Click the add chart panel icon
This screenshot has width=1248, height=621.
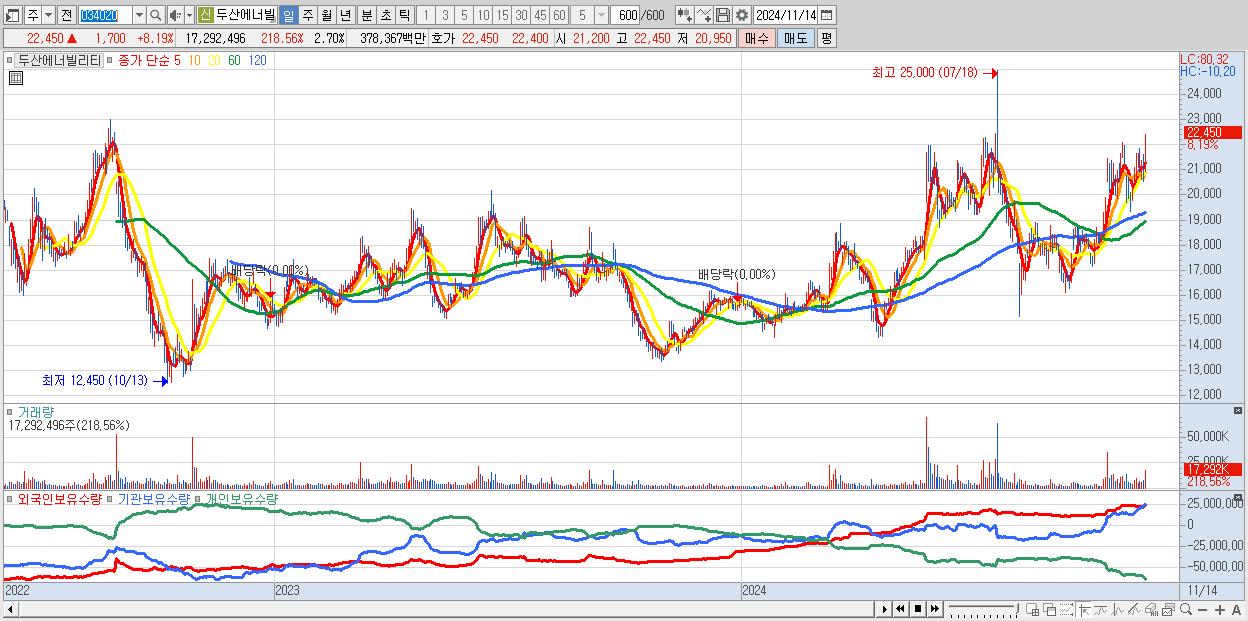pos(1033,609)
